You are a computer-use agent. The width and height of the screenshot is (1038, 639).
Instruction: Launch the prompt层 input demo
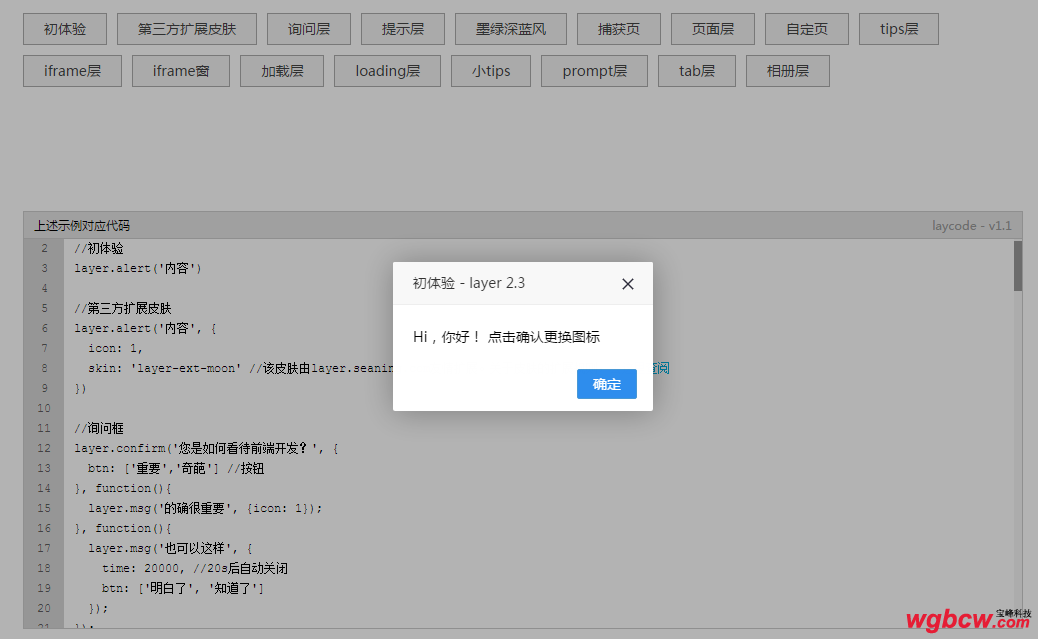pos(593,71)
